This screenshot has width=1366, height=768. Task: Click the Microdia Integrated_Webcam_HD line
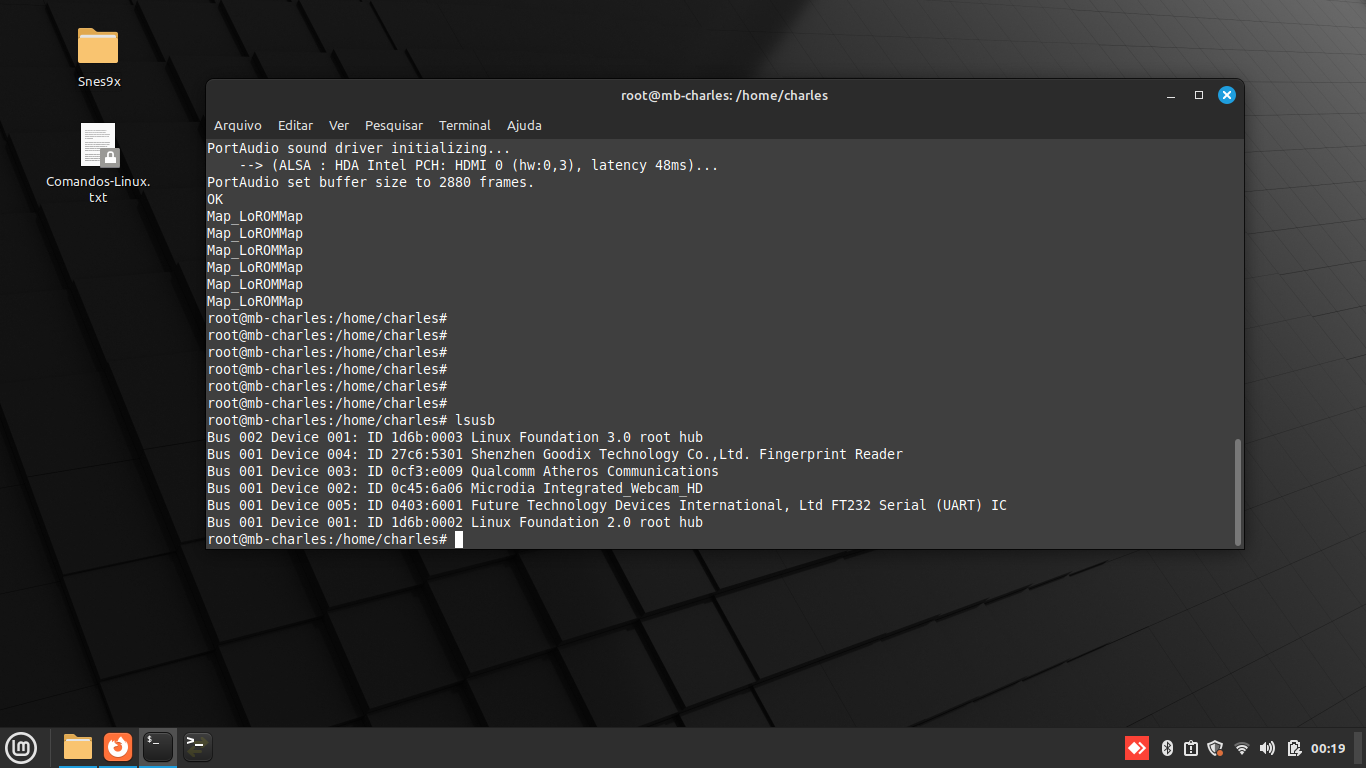click(455, 488)
